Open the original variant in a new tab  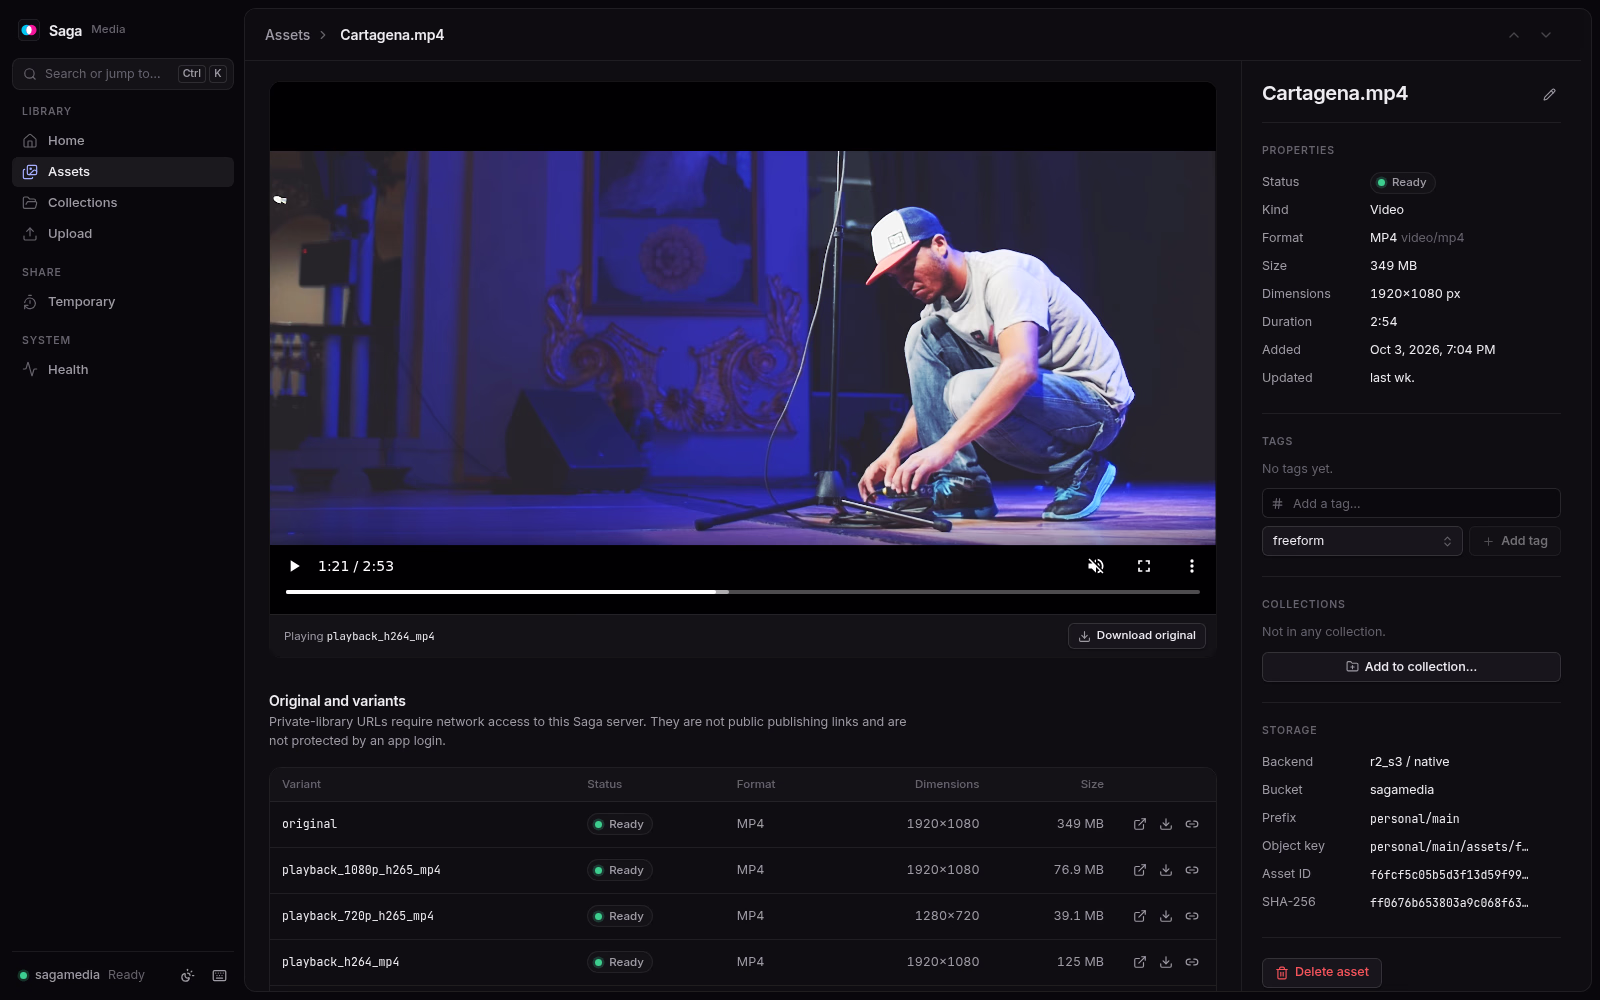click(x=1140, y=824)
